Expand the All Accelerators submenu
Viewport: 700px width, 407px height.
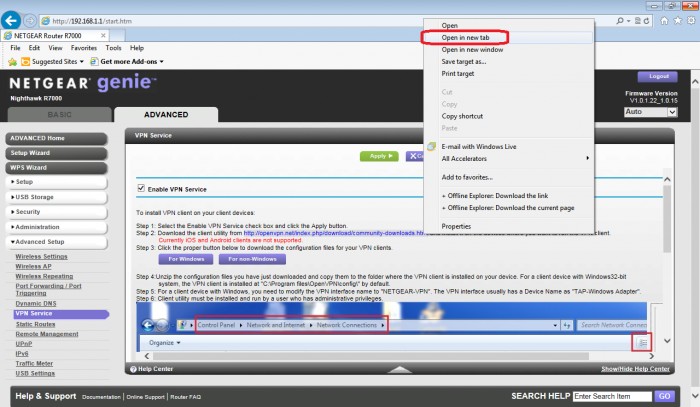(509, 158)
